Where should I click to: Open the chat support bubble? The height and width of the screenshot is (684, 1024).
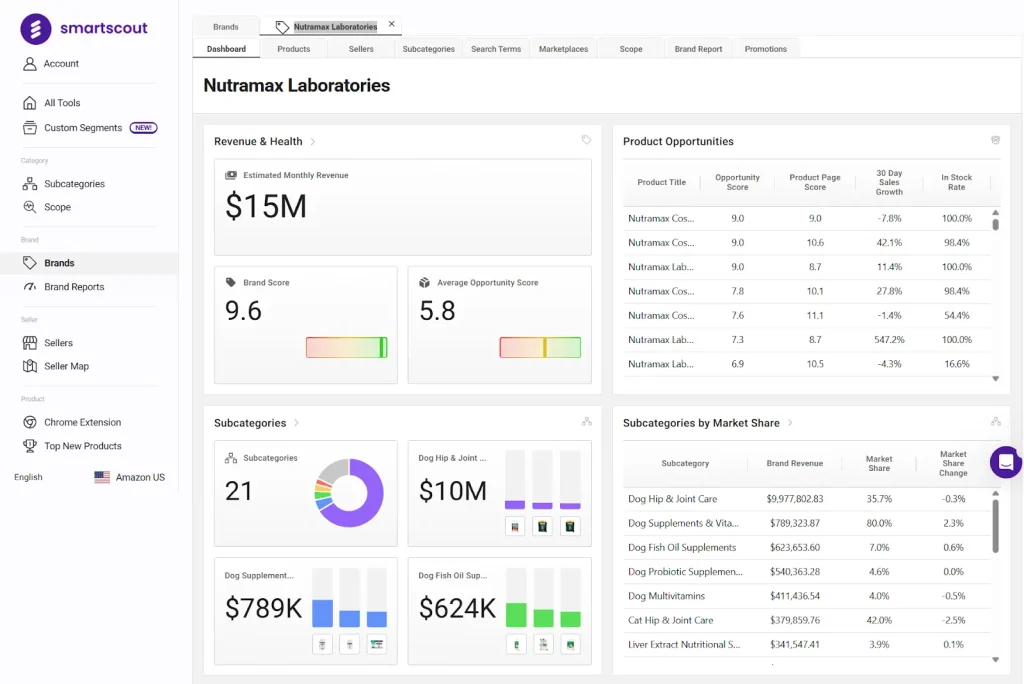(1006, 463)
